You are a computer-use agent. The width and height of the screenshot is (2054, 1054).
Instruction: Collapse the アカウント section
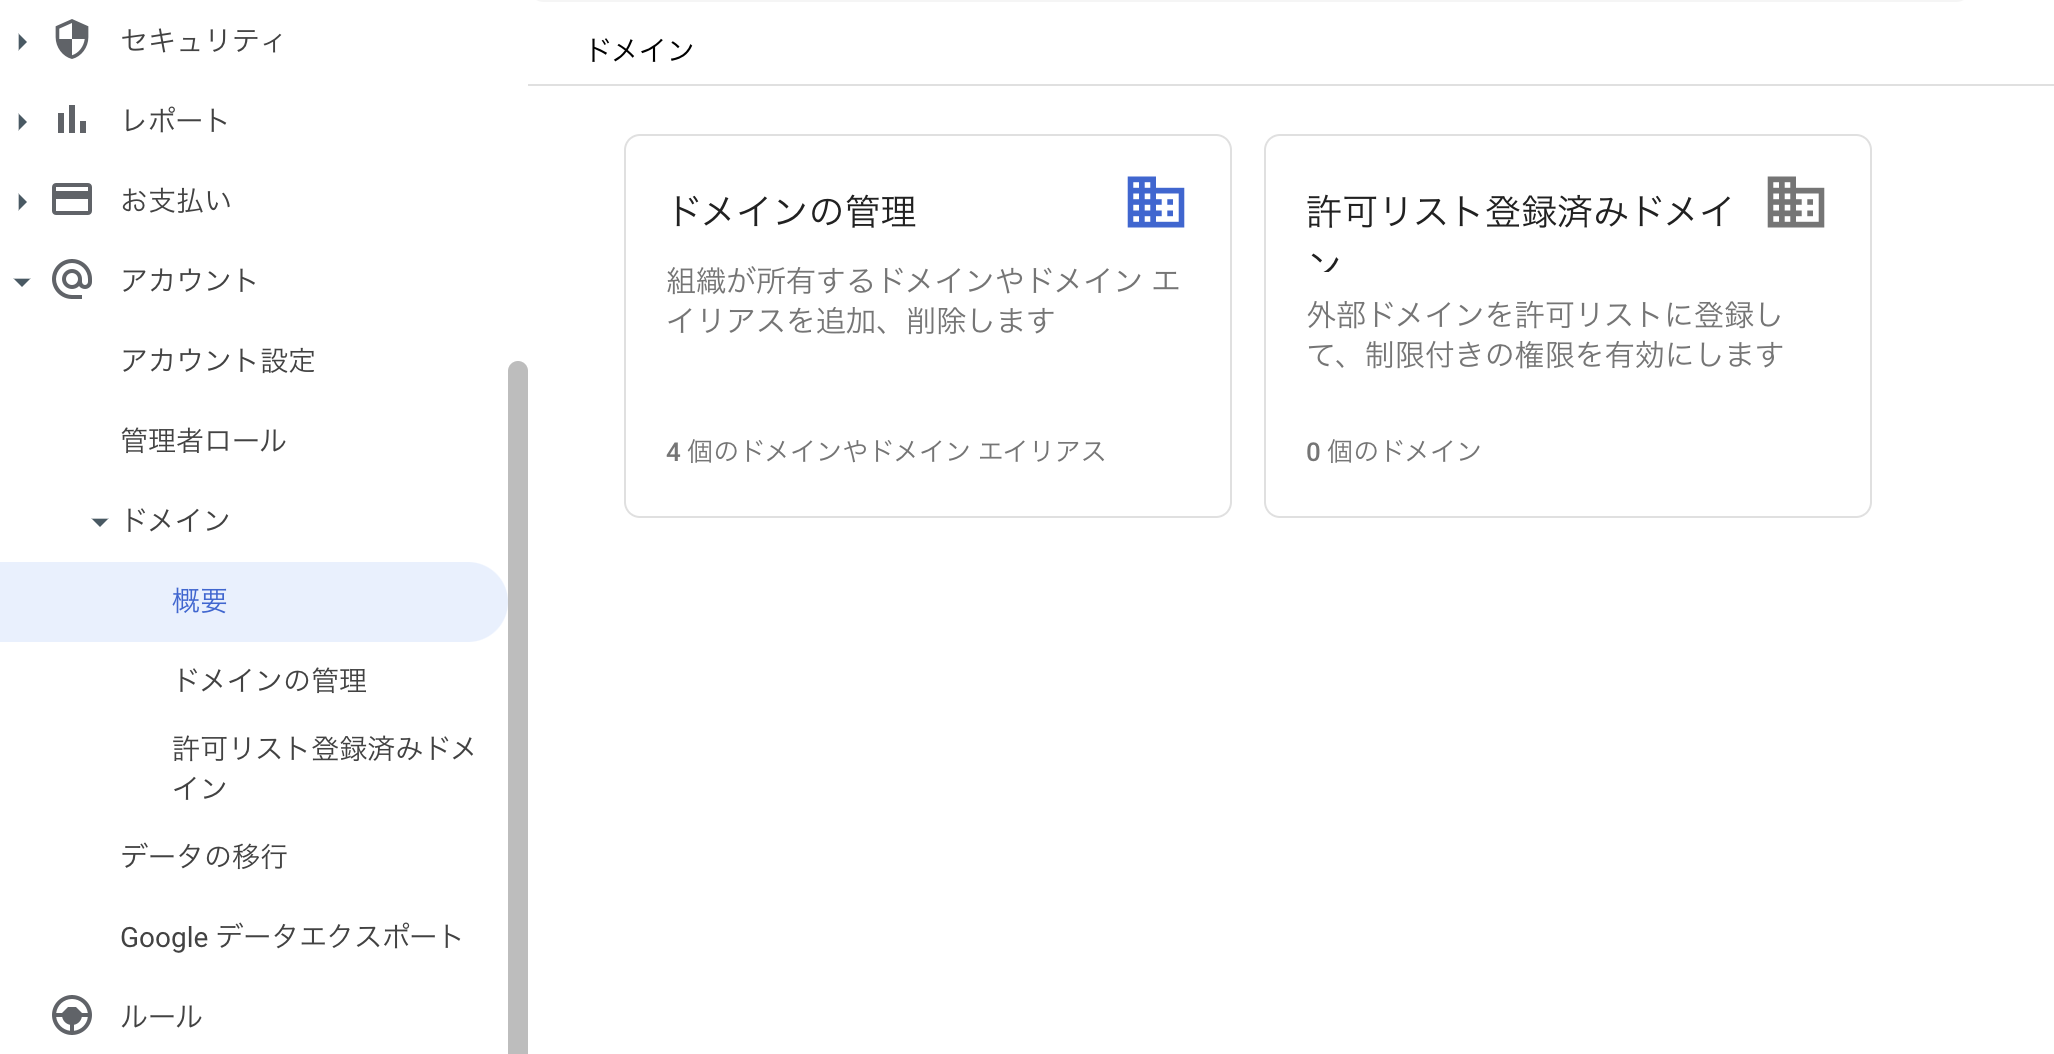(20, 280)
